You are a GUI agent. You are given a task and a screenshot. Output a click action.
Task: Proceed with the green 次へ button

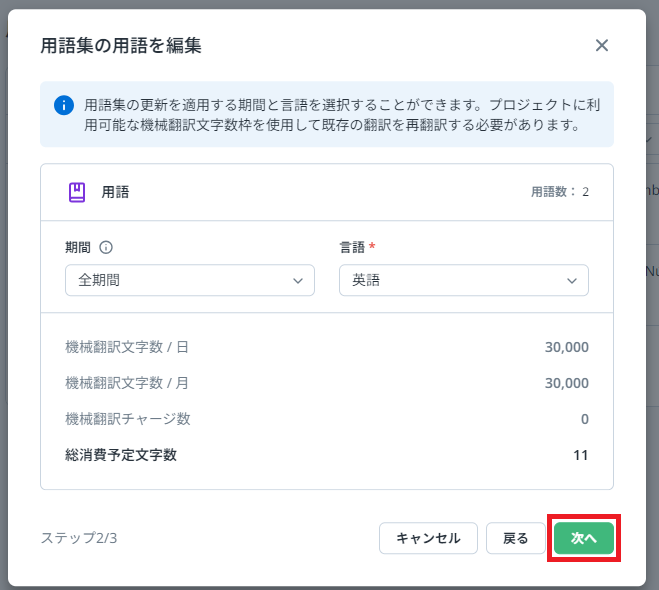584,538
